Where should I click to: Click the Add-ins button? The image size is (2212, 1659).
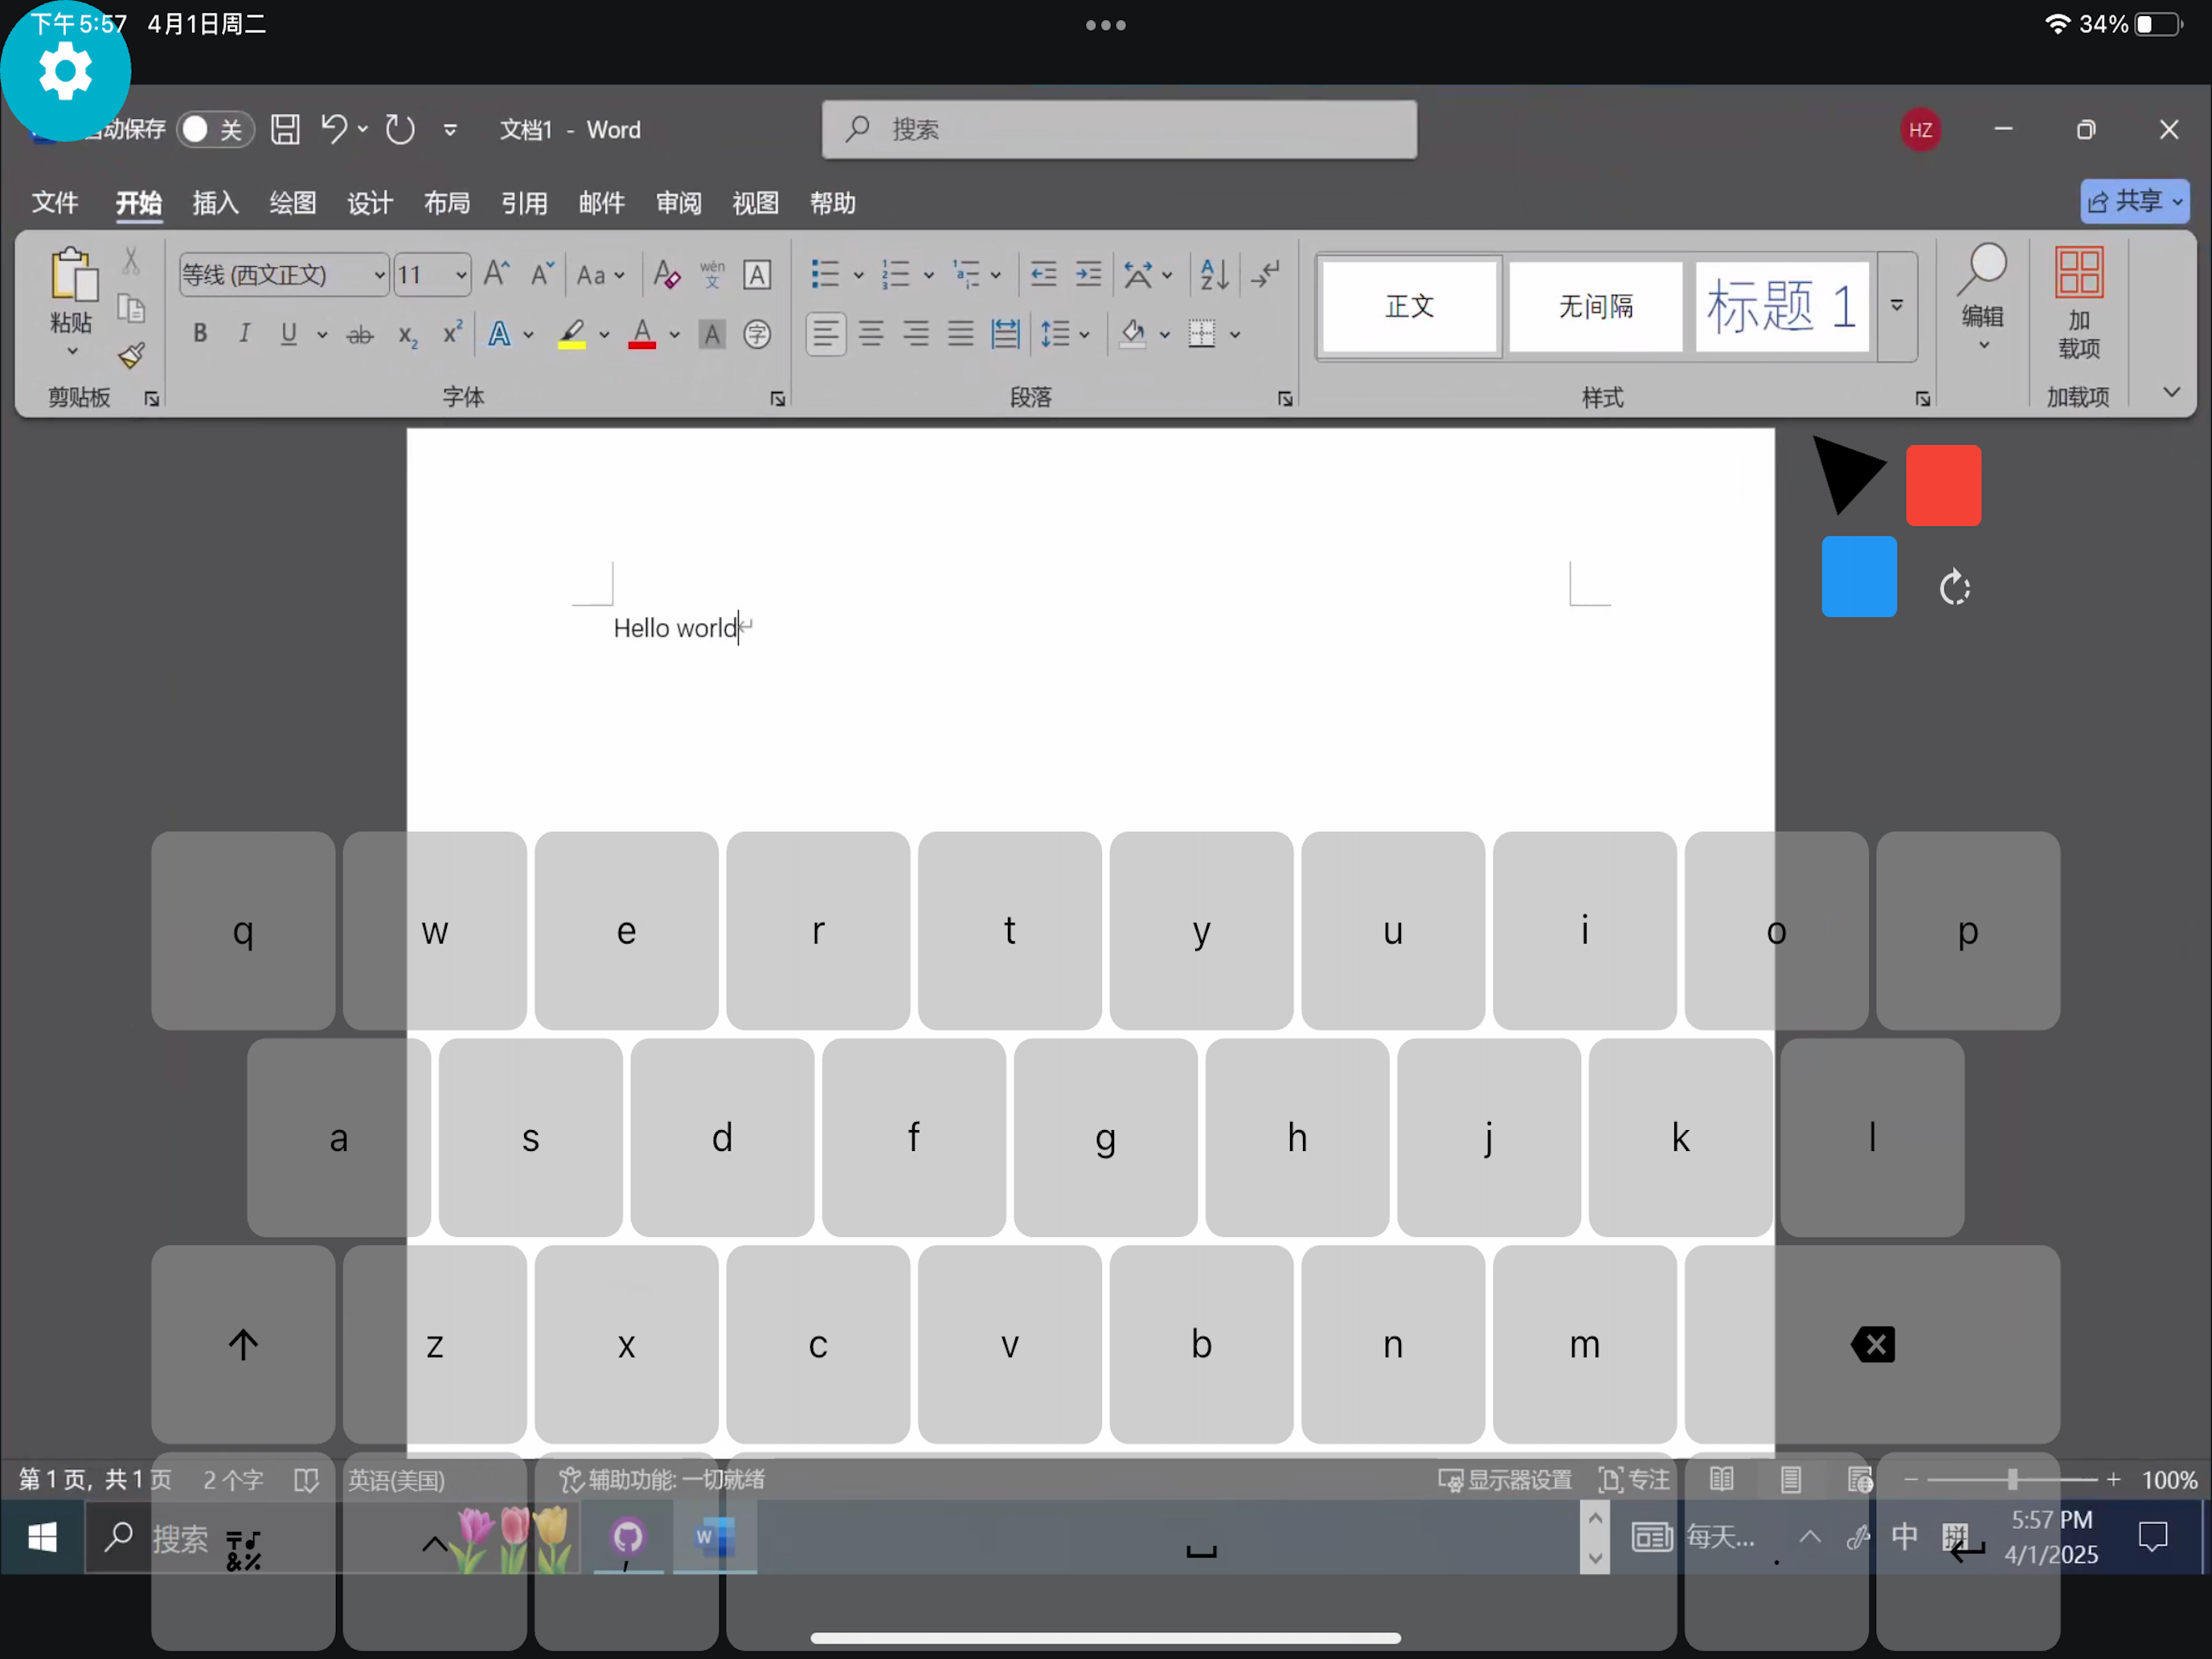(2079, 303)
